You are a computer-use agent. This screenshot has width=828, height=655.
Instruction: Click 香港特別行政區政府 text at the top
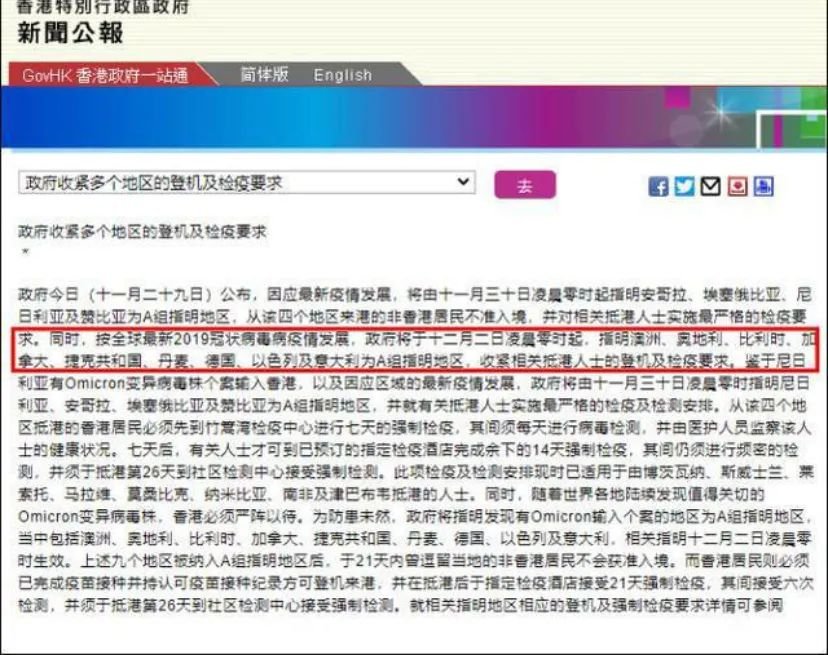pyautogui.click(x=103, y=7)
